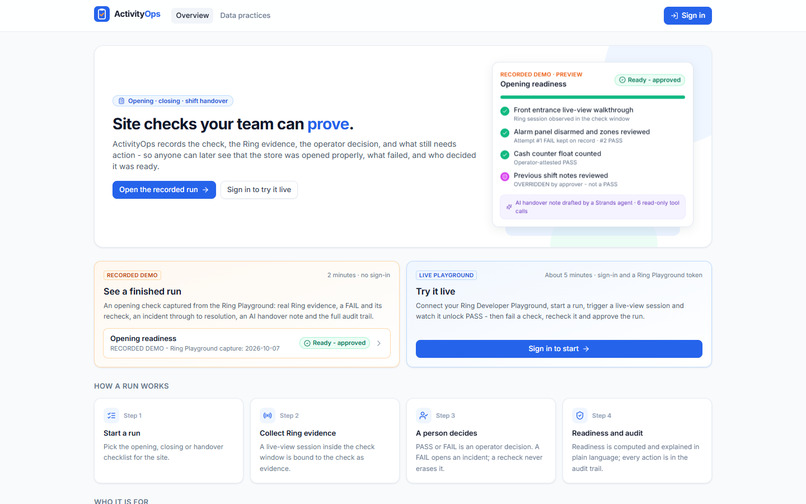Screen dimensions: 806x504
Task: Click the Step 4 shield icon
Action: tap(580, 415)
